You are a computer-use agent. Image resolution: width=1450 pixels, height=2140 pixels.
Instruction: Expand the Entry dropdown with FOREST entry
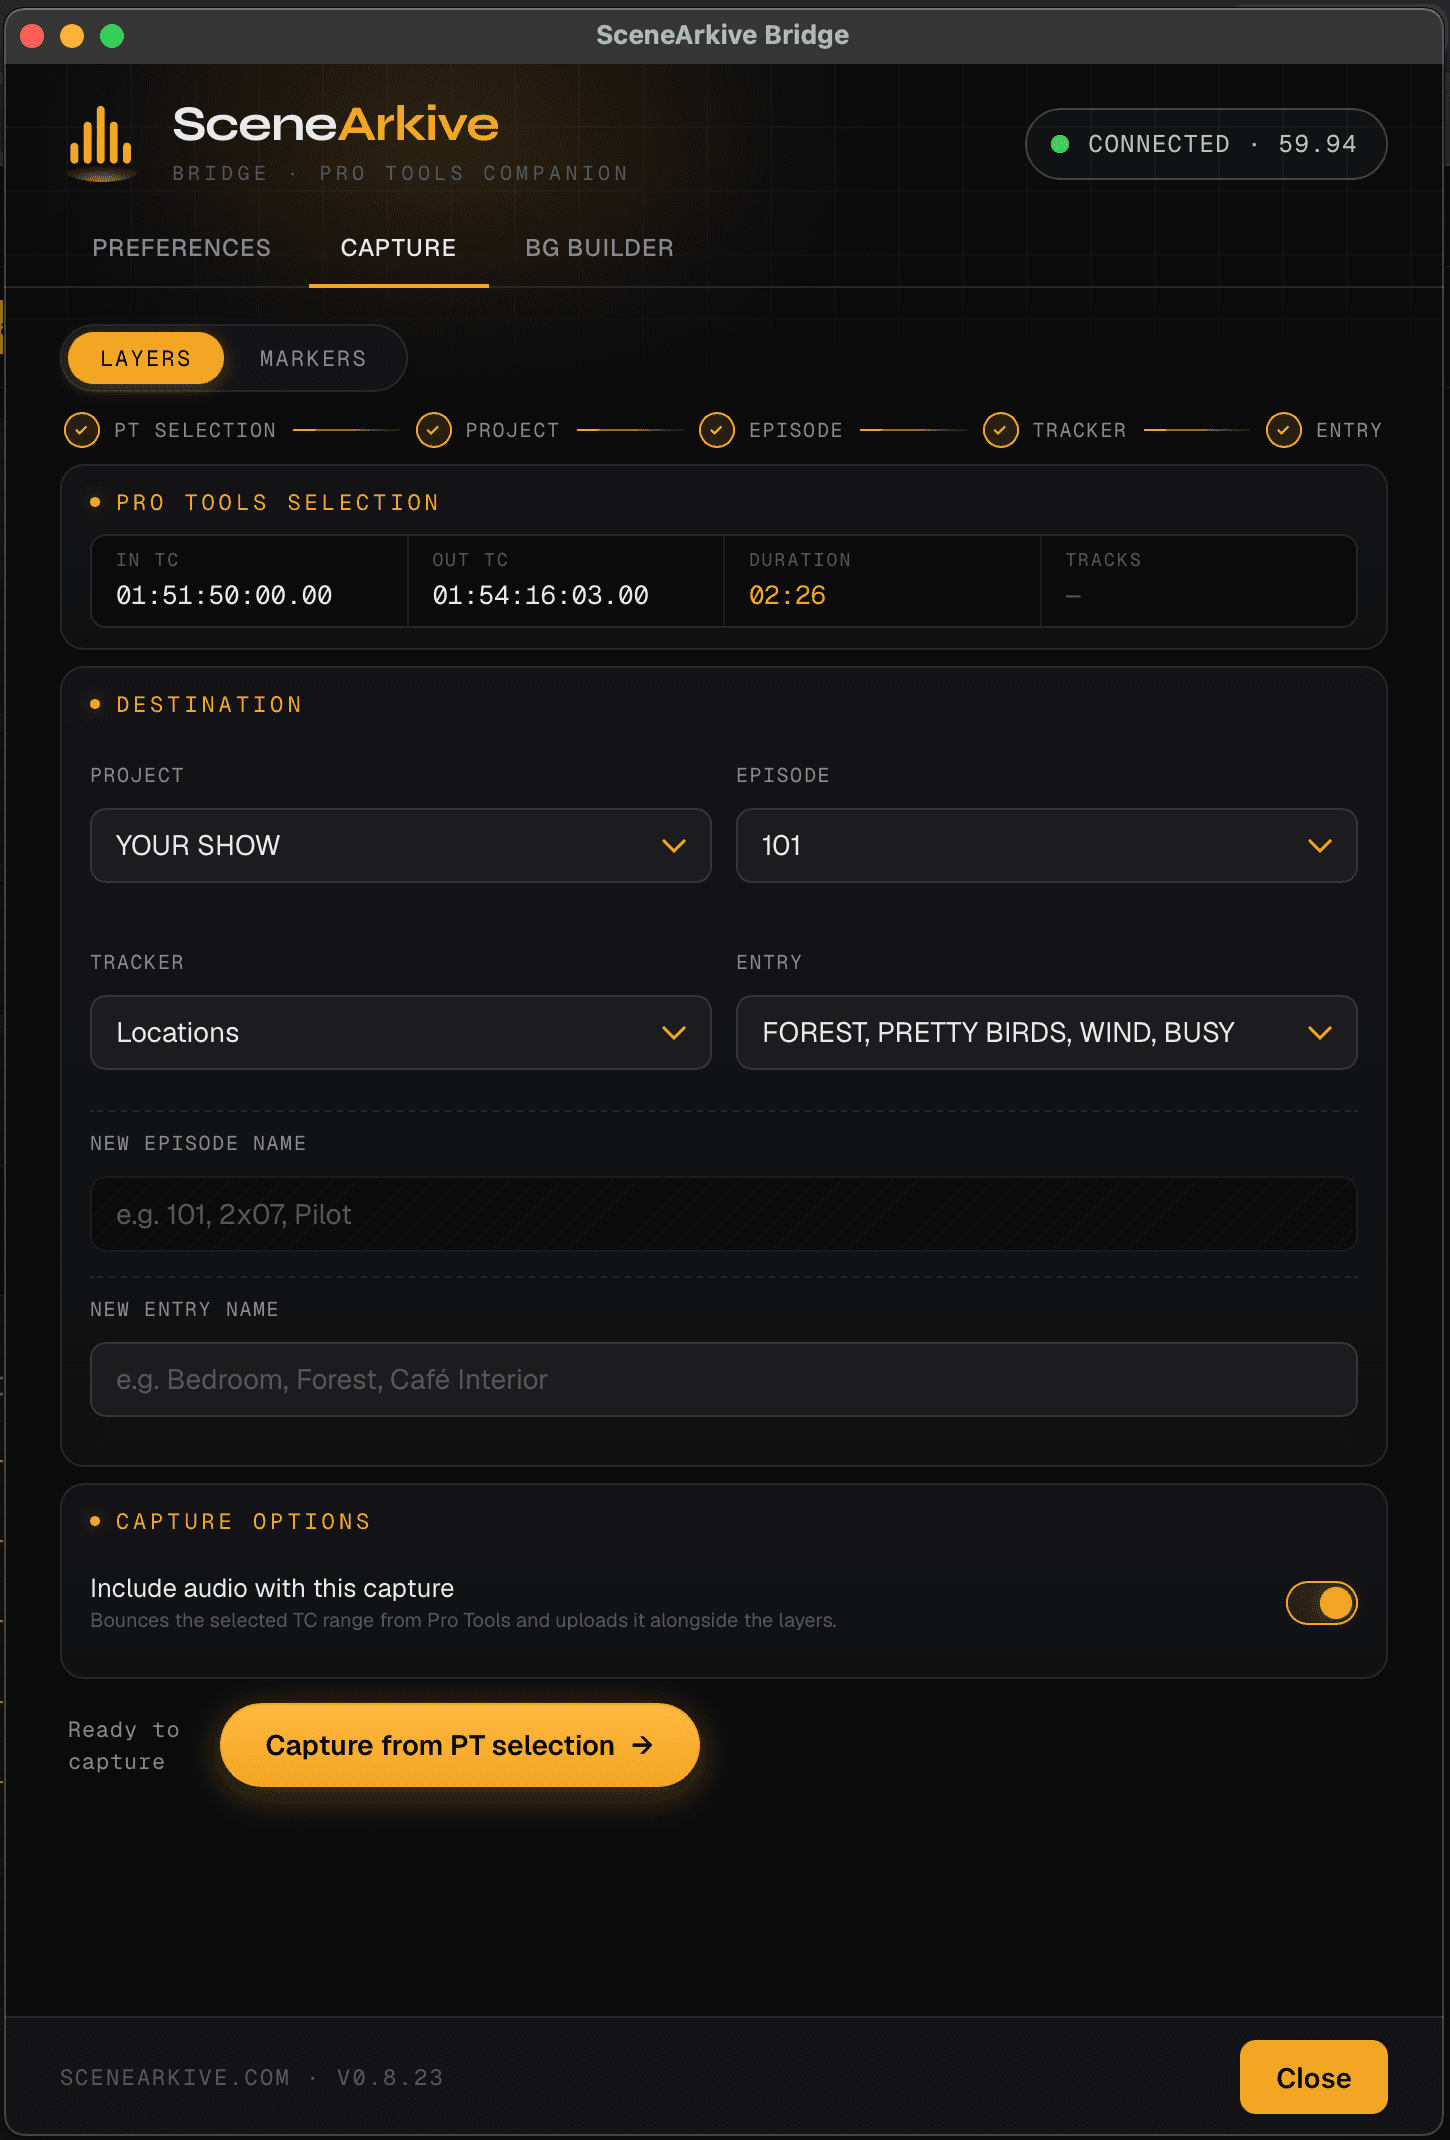[x=1046, y=1032]
